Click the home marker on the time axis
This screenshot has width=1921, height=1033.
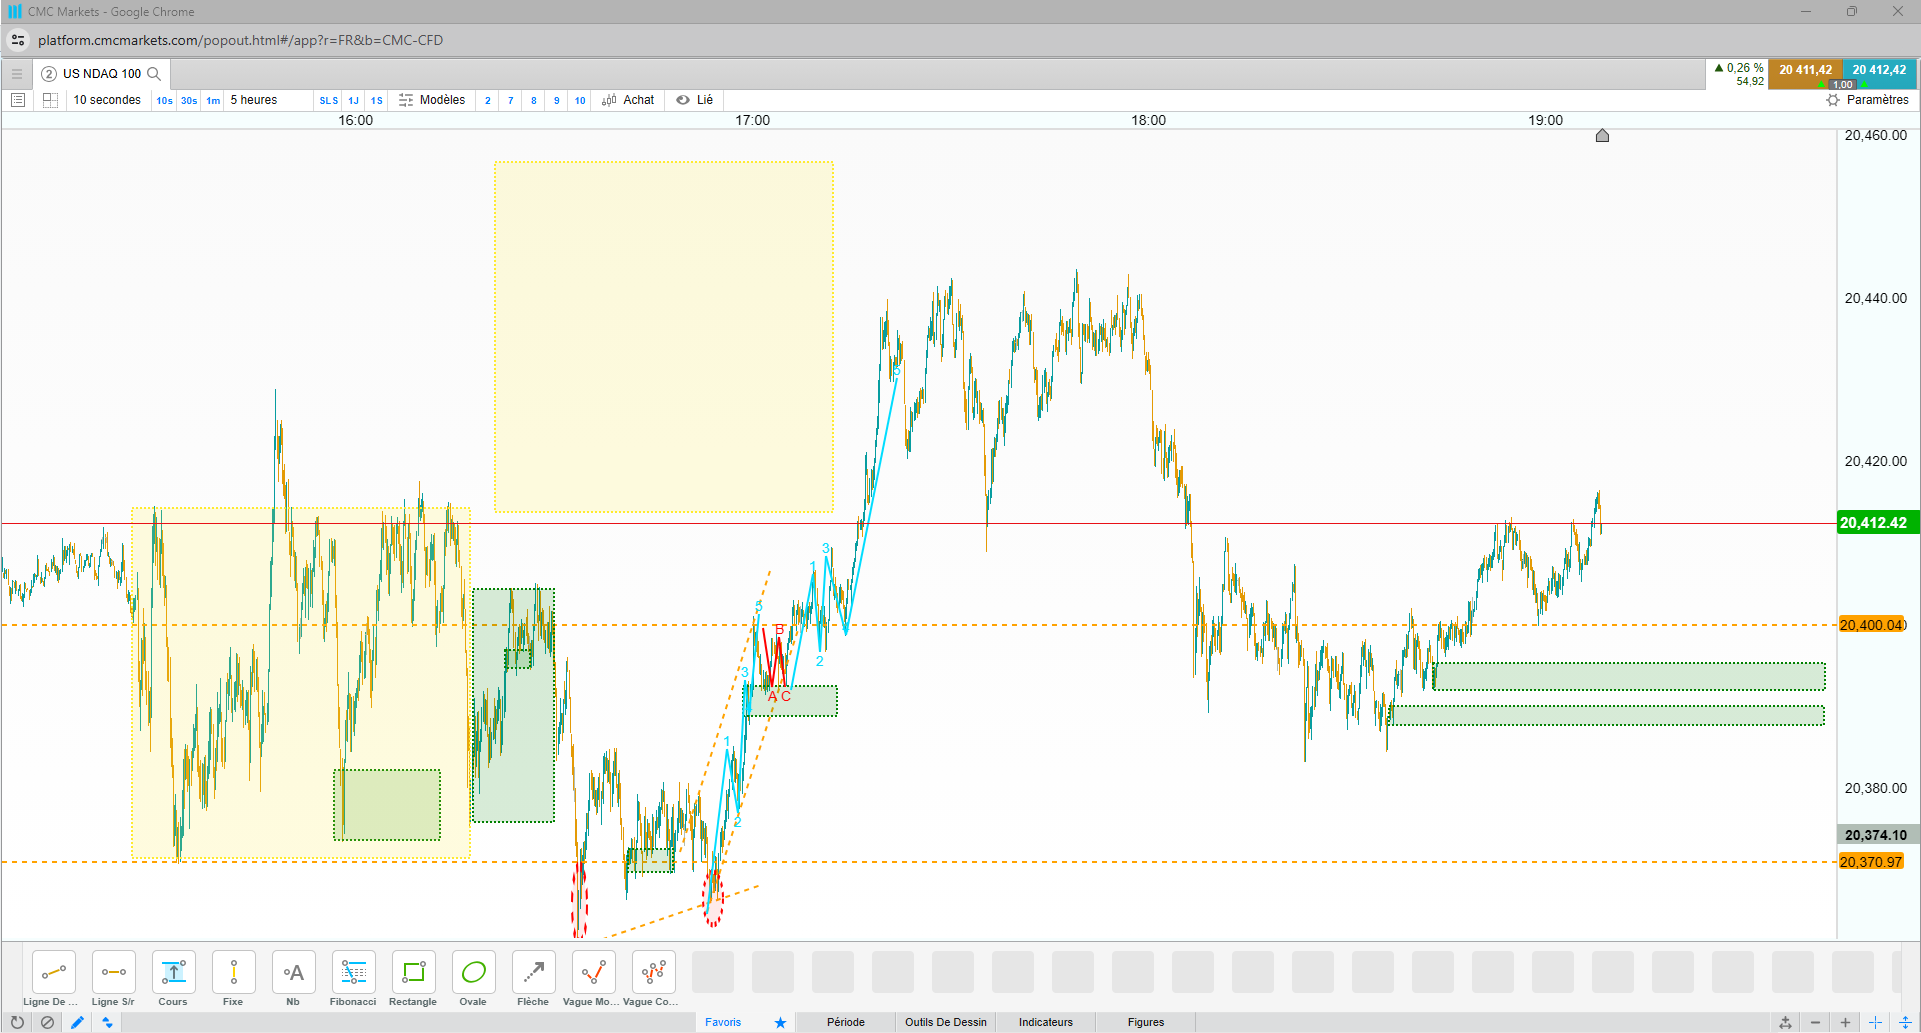1602,135
